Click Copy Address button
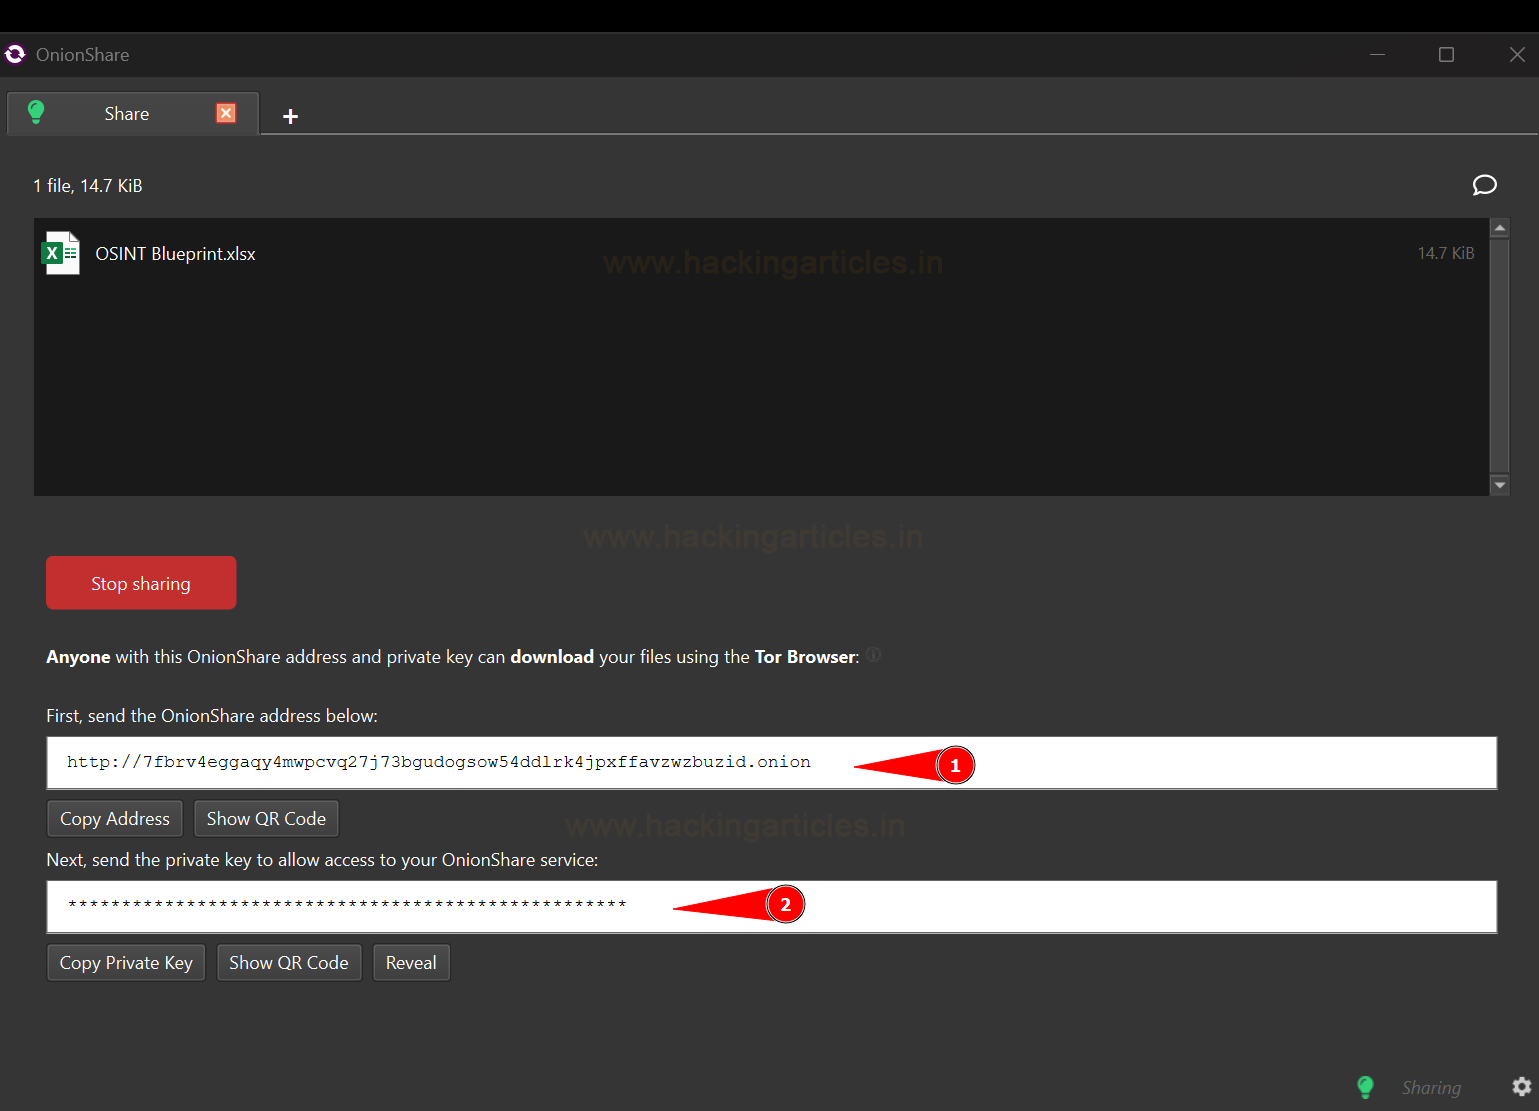Viewport: 1539px width, 1111px height. [115, 819]
